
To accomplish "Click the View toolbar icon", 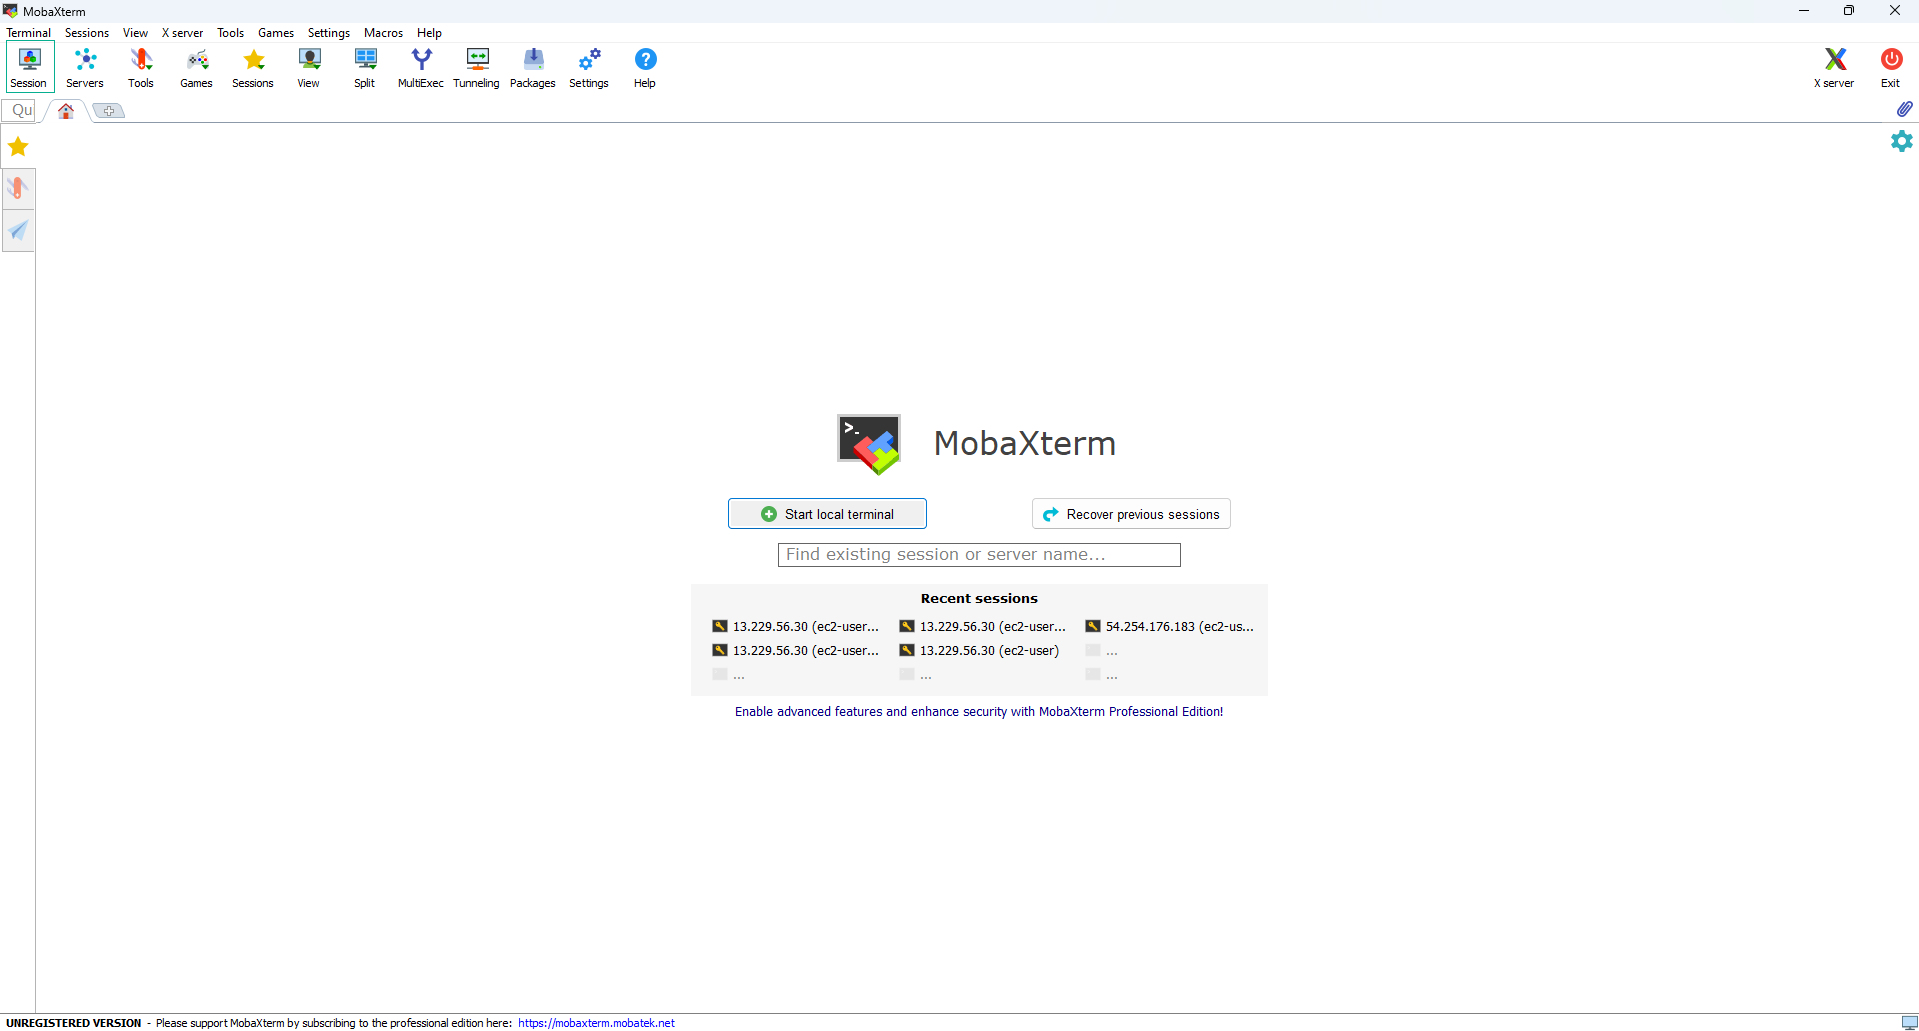I will (309, 68).
